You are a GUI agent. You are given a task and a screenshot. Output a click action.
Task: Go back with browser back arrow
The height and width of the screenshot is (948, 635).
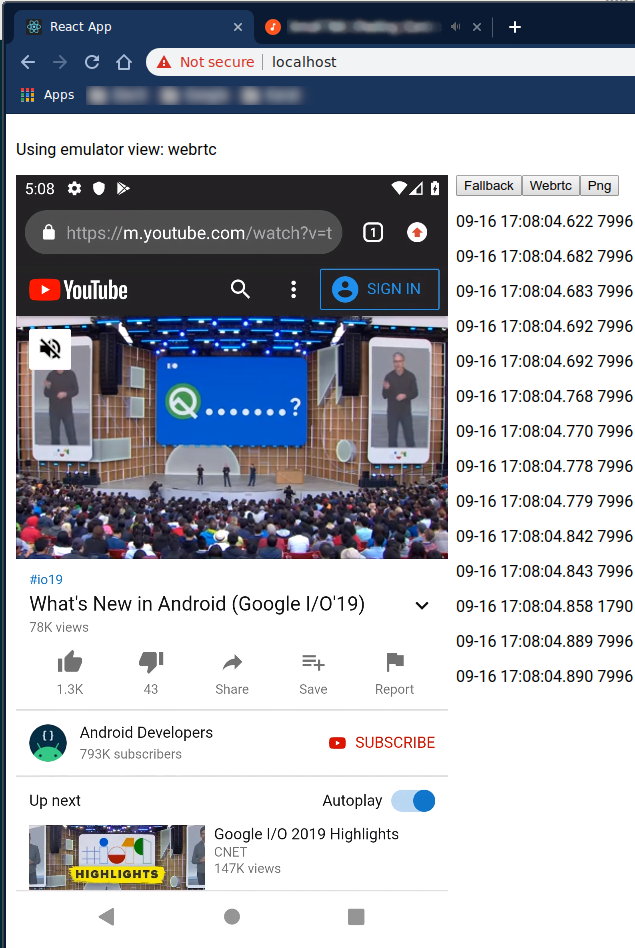[28, 62]
